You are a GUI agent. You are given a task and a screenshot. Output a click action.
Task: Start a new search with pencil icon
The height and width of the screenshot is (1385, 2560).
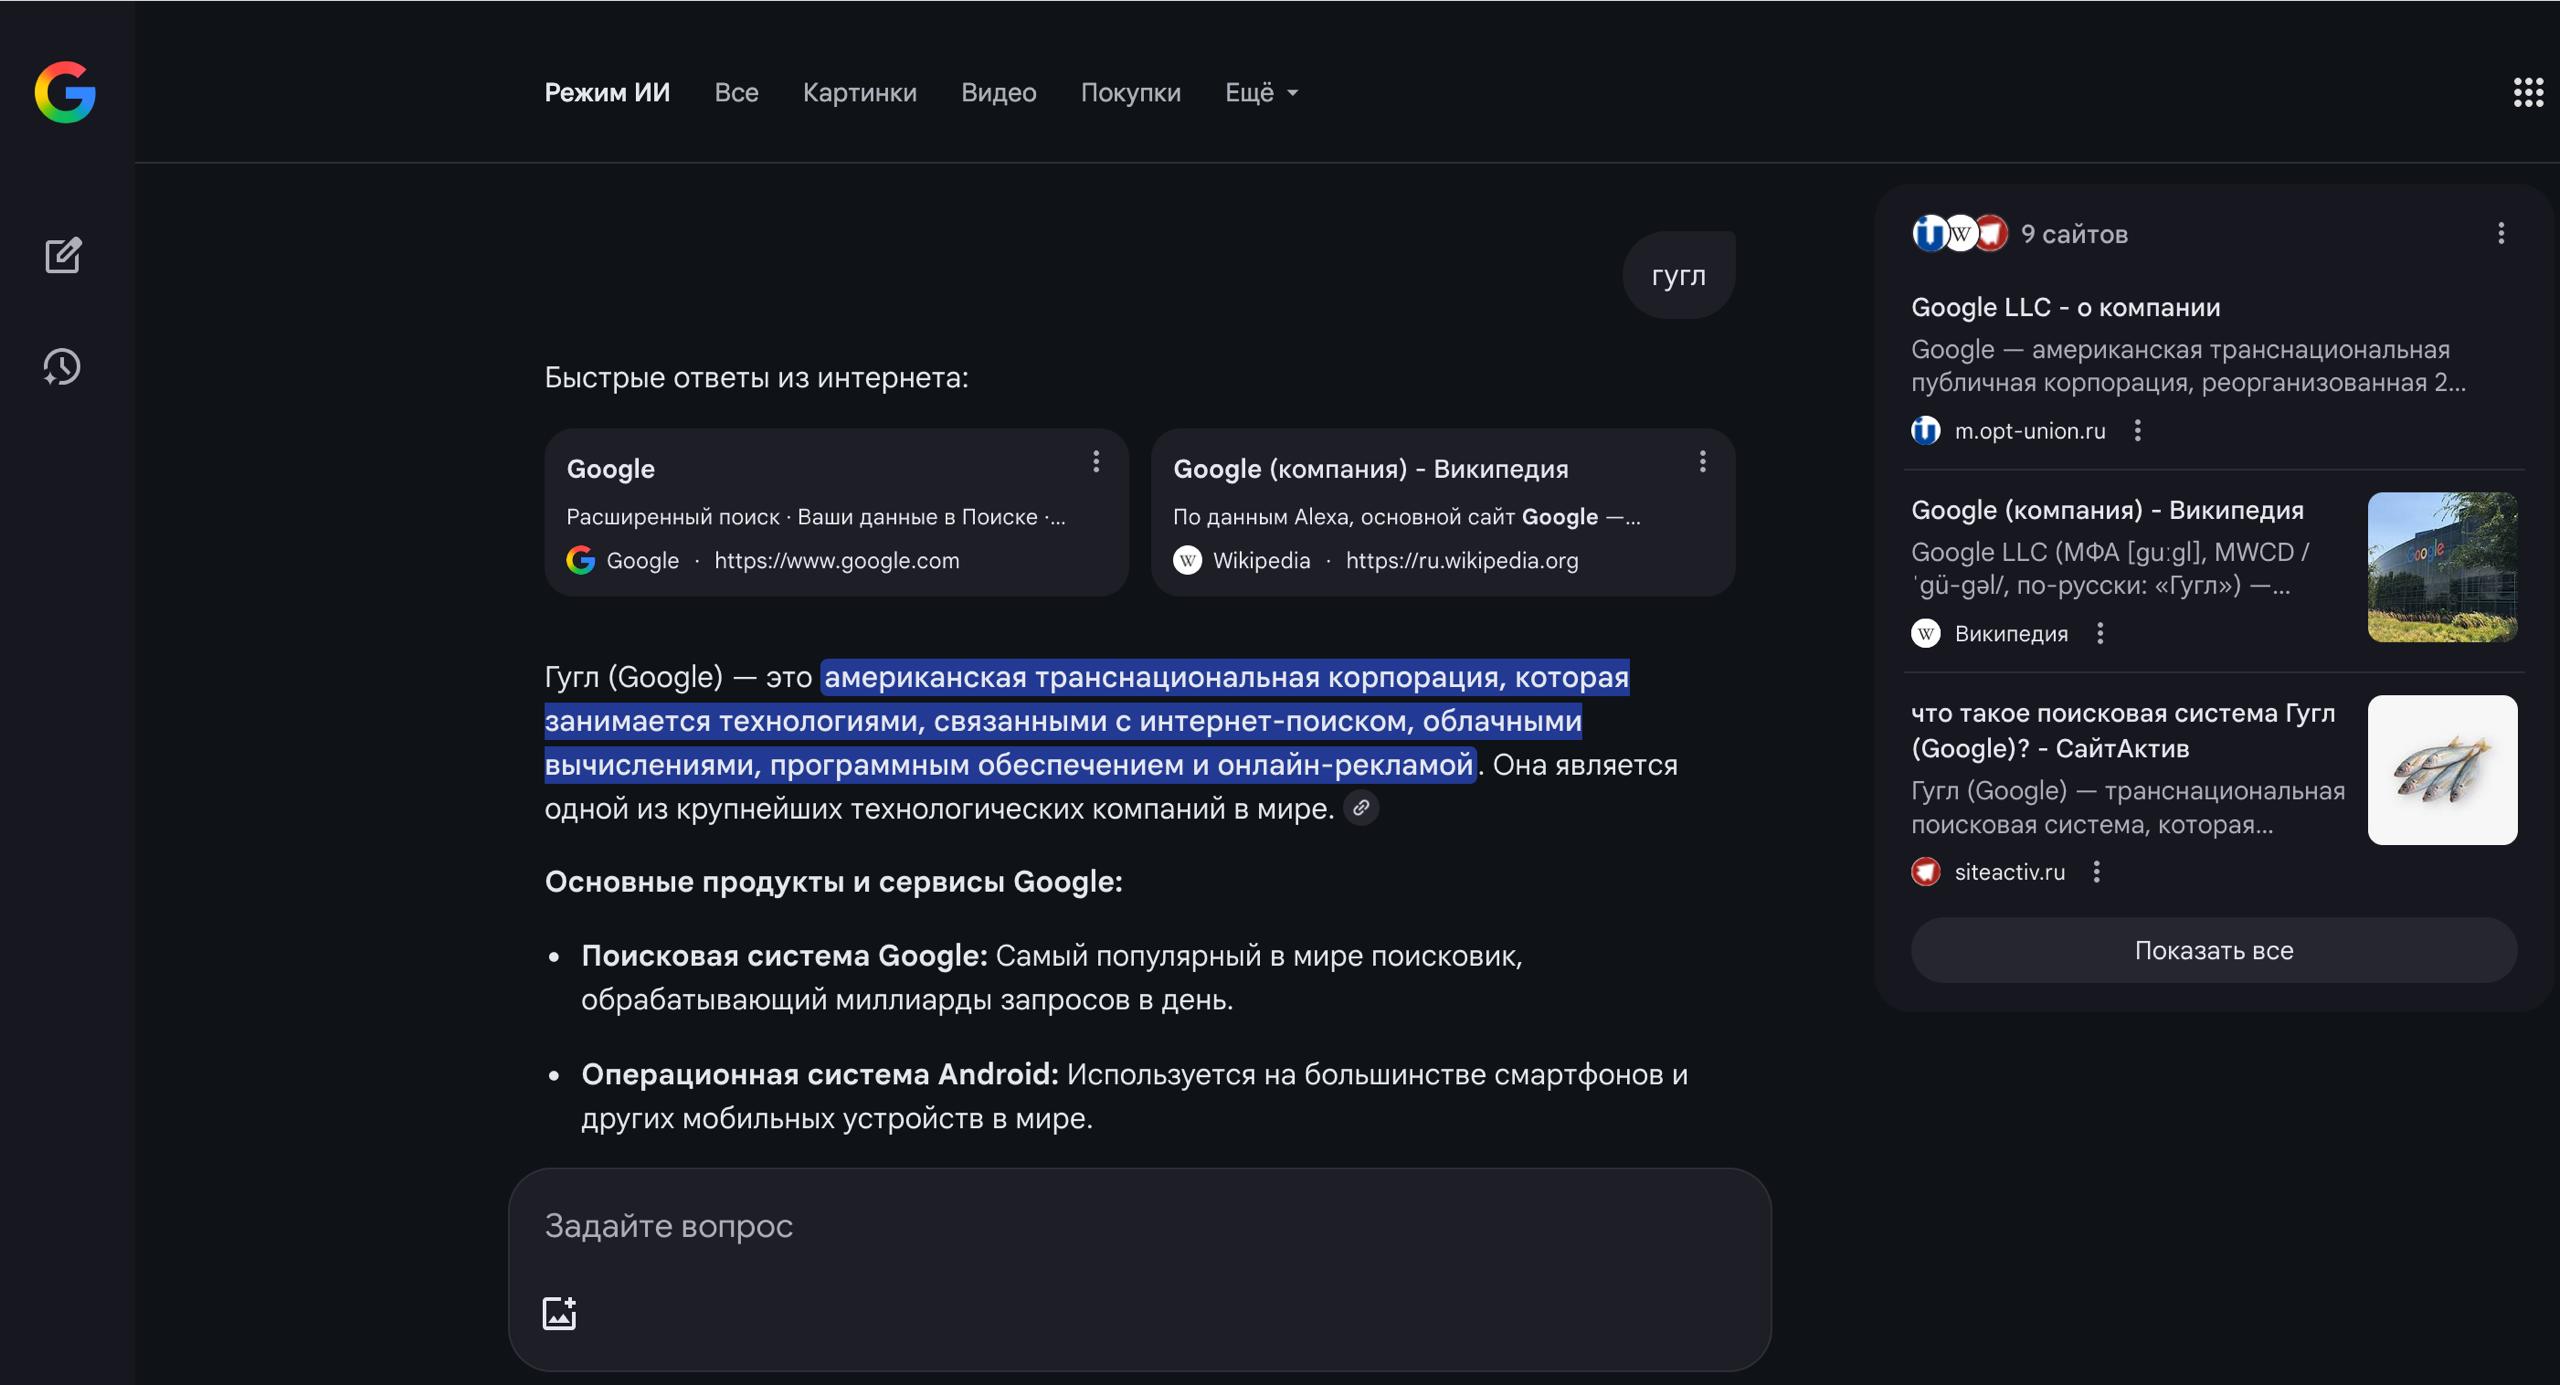[63, 255]
